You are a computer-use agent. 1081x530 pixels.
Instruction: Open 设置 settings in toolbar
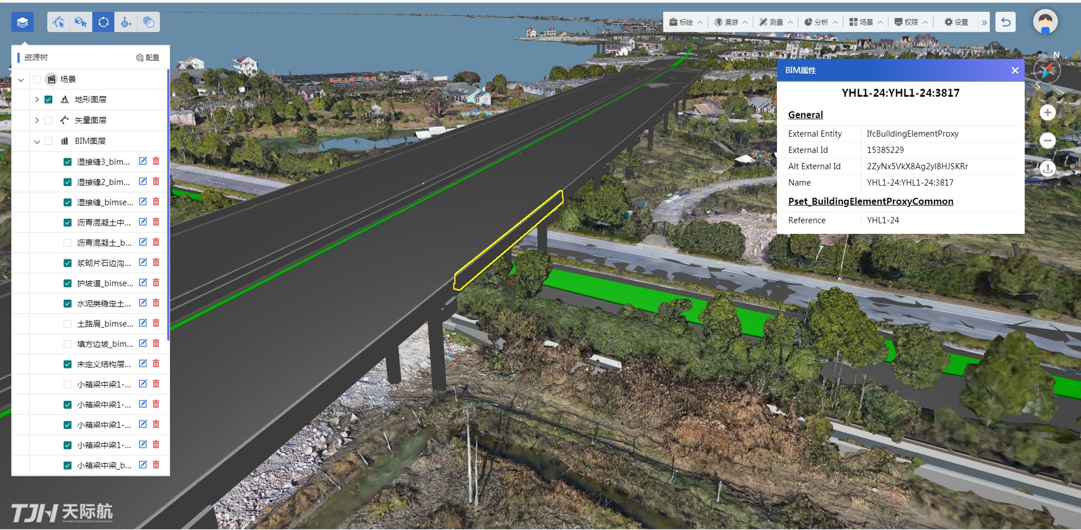point(957,22)
